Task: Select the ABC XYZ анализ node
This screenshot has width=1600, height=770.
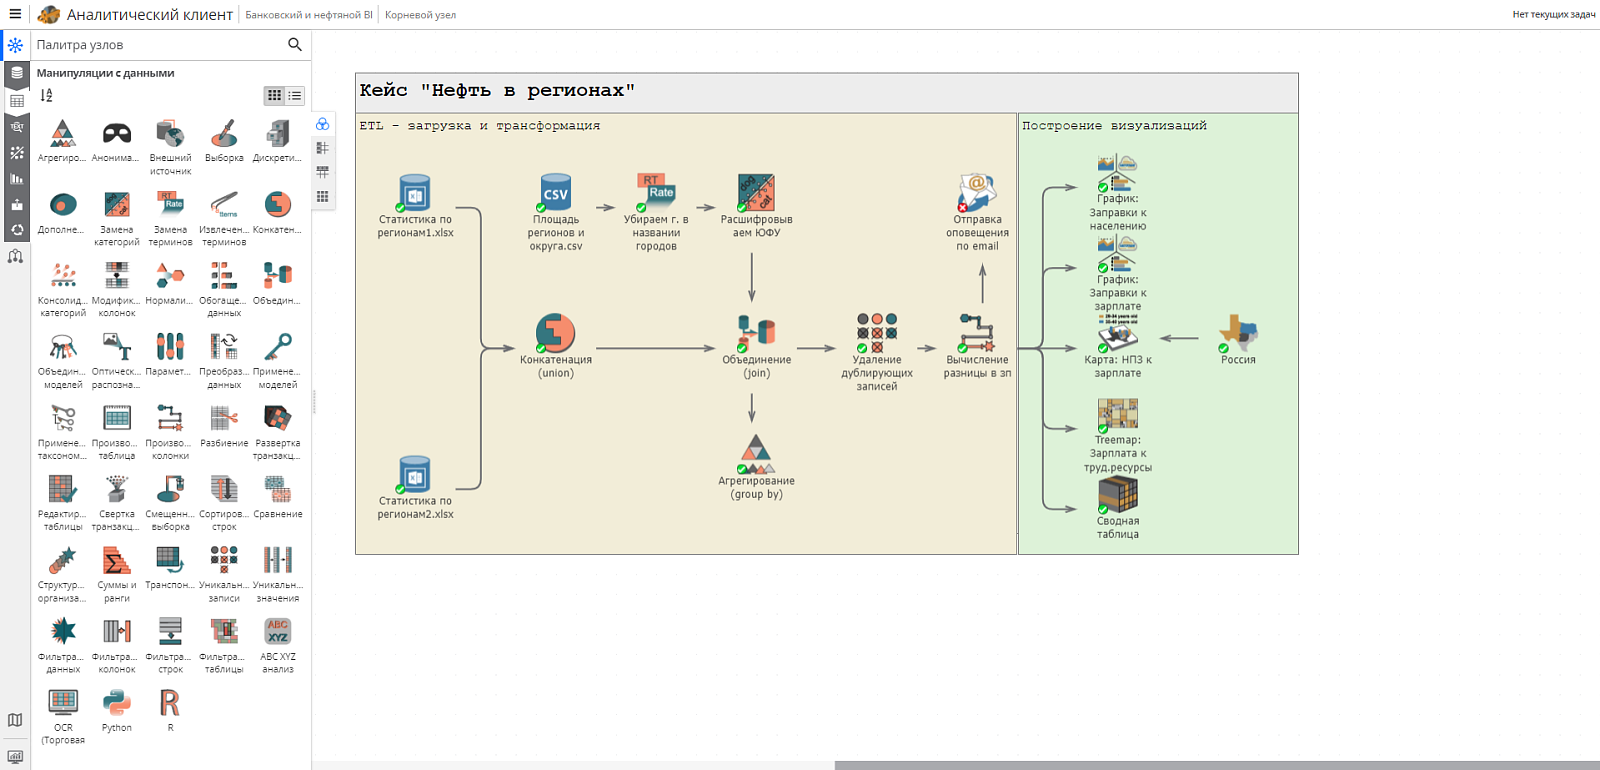Action: (x=277, y=632)
